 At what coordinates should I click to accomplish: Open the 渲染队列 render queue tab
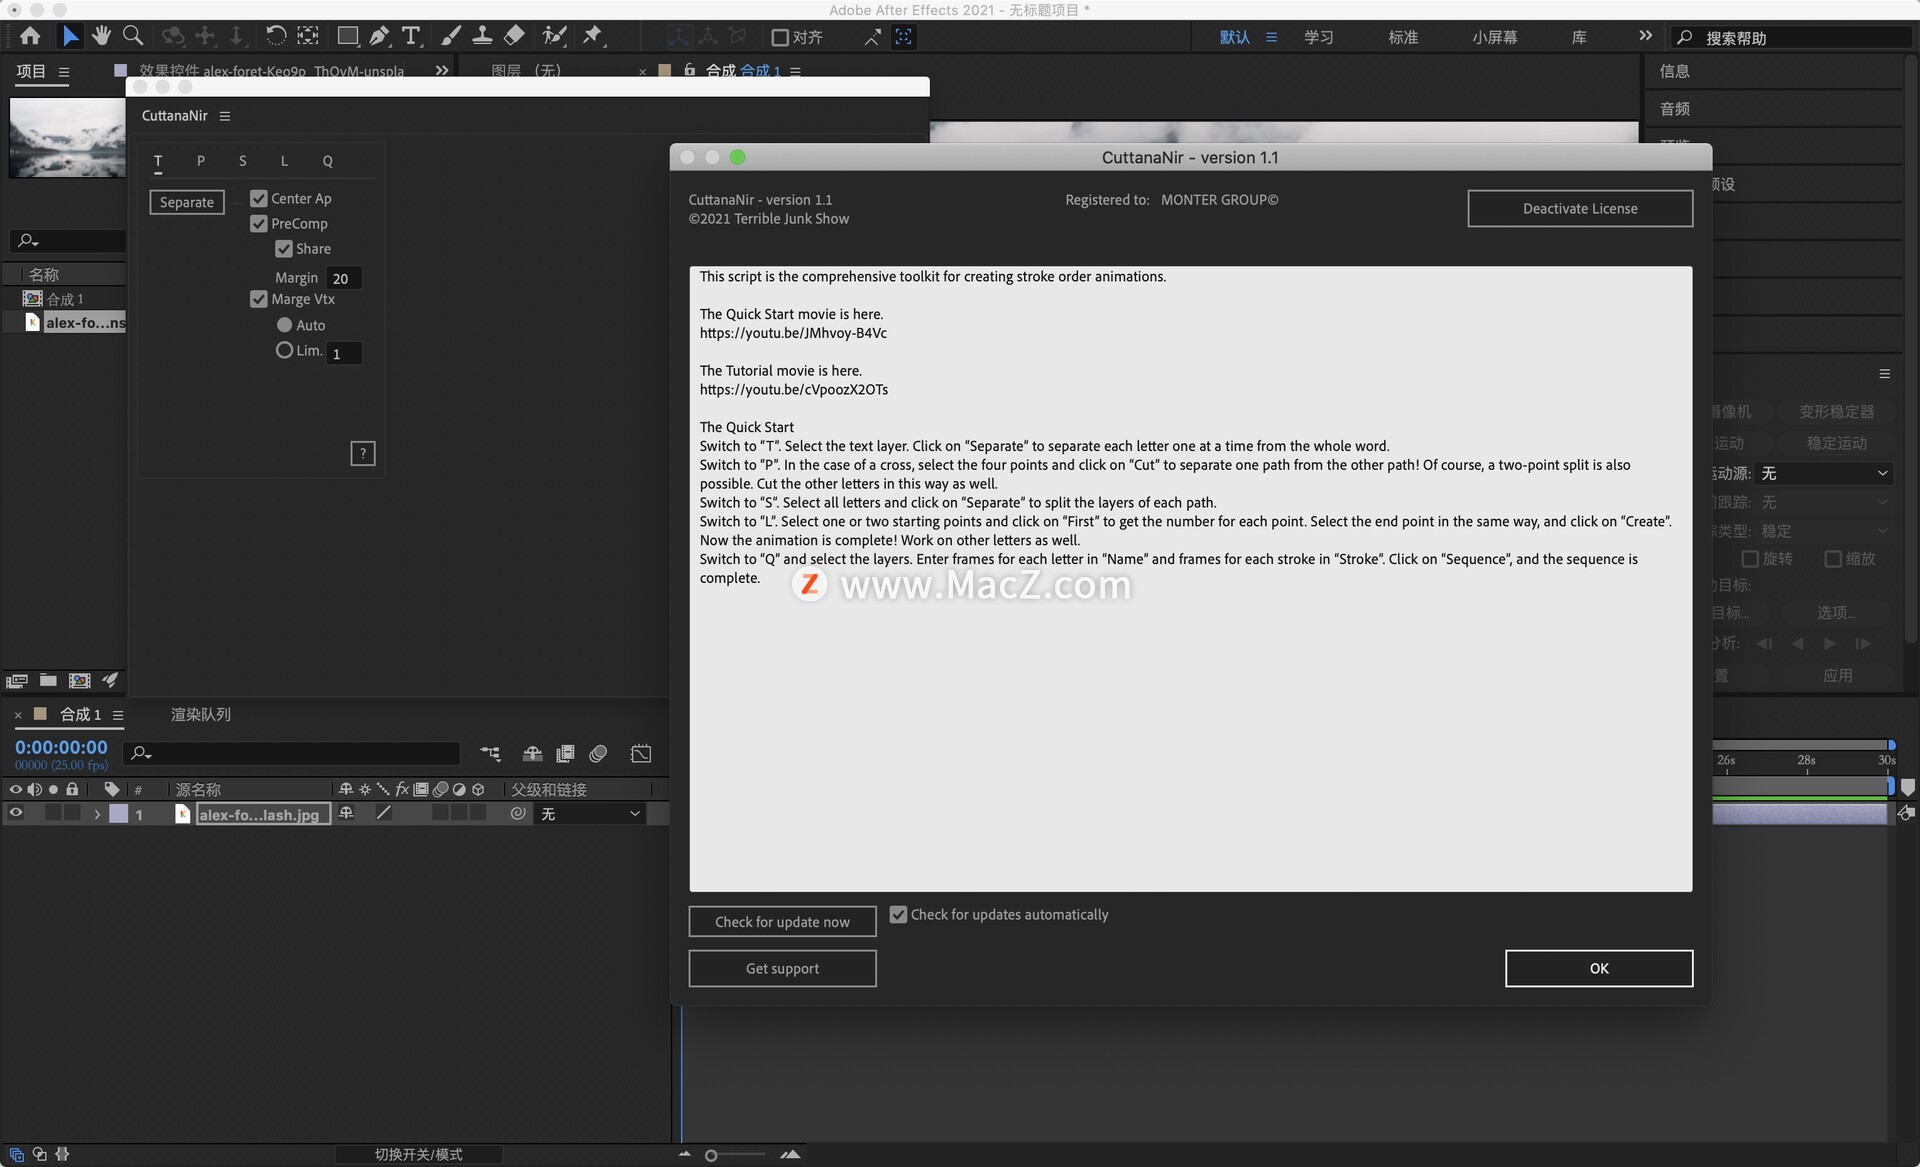pyautogui.click(x=200, y=714)
